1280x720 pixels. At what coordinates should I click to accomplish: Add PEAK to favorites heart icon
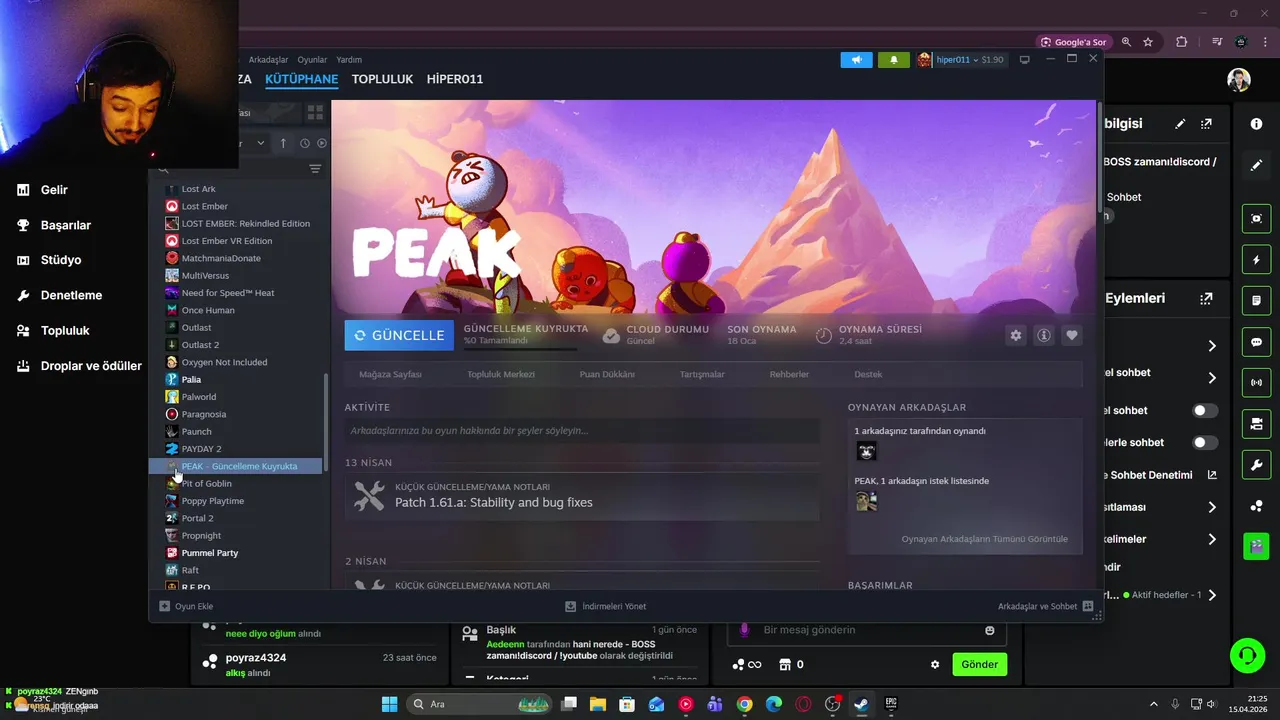coord(1072,335)
